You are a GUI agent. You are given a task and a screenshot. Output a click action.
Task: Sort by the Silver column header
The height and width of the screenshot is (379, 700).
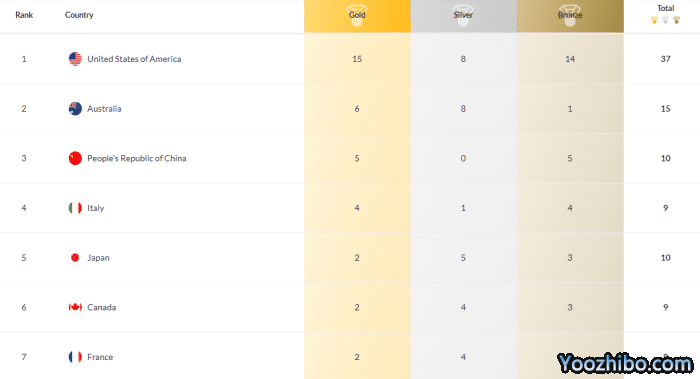[463, 16]
